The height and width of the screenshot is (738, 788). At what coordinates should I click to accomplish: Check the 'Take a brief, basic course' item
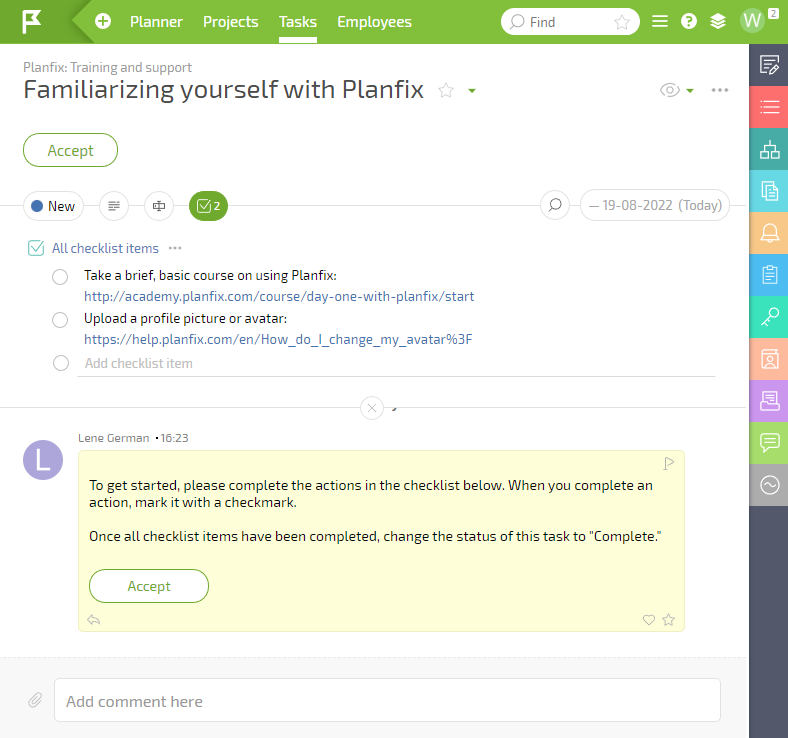[60, 277]
